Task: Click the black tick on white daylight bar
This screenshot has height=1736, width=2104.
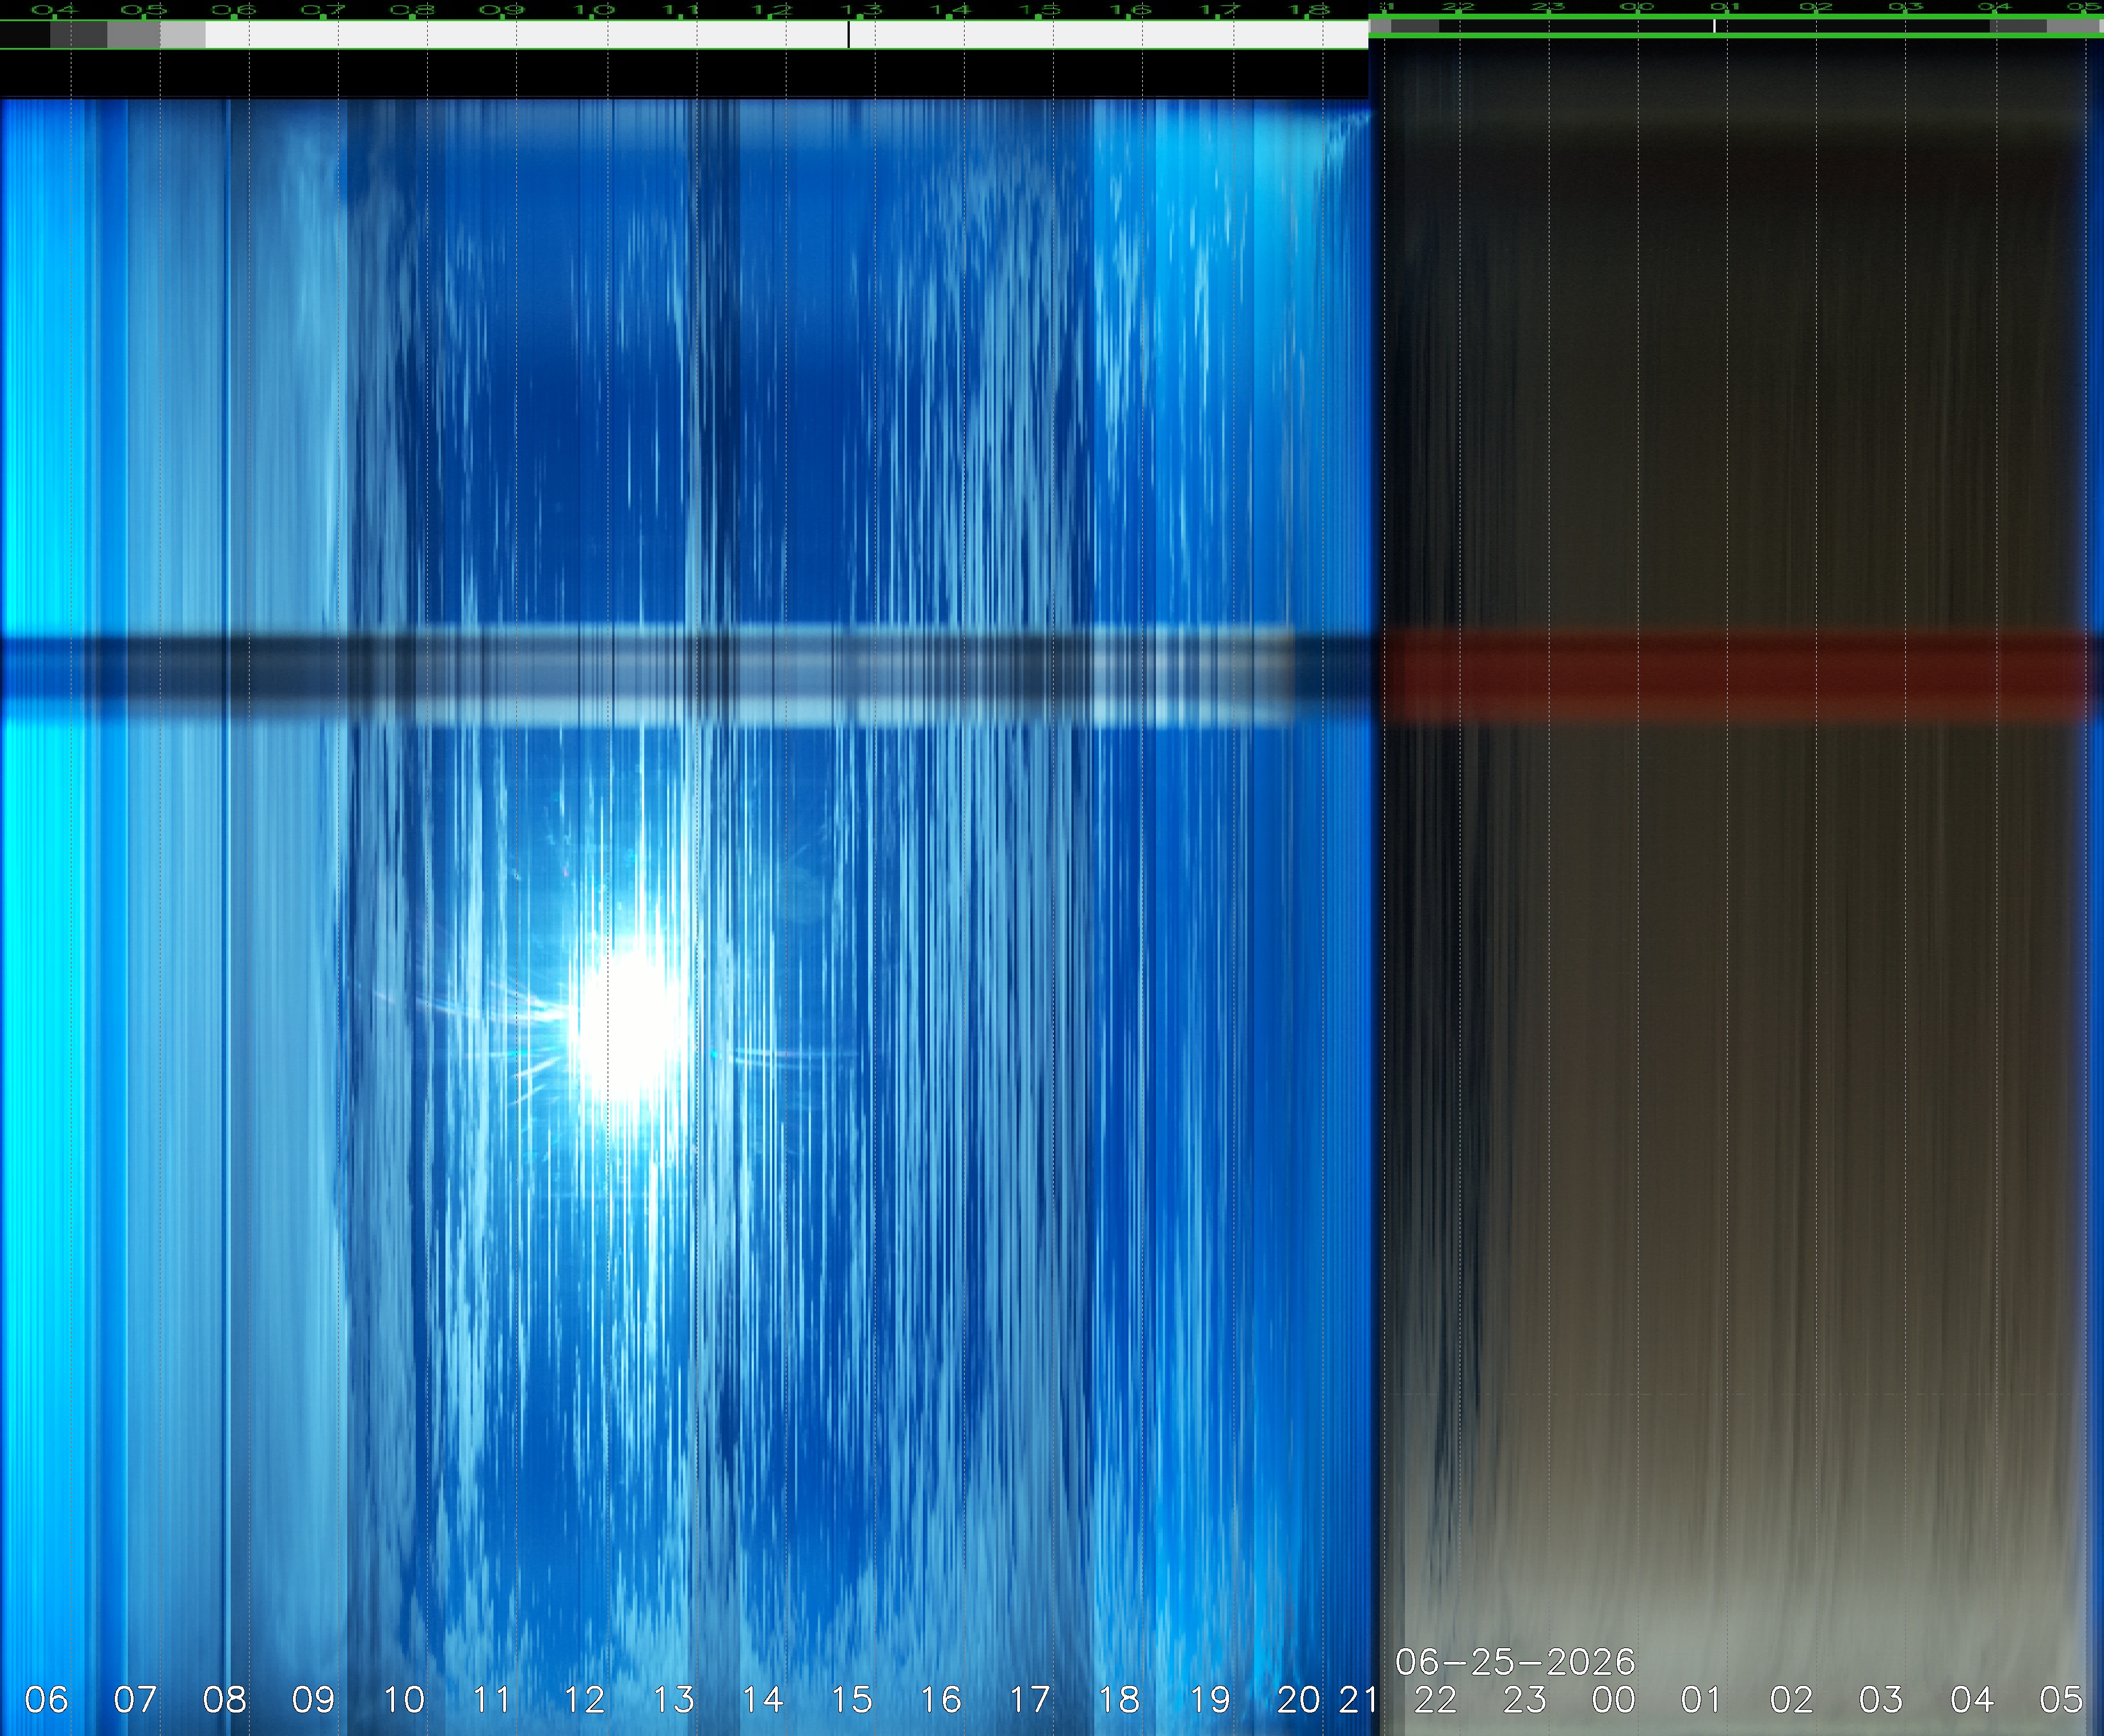Action: (849, 35)
